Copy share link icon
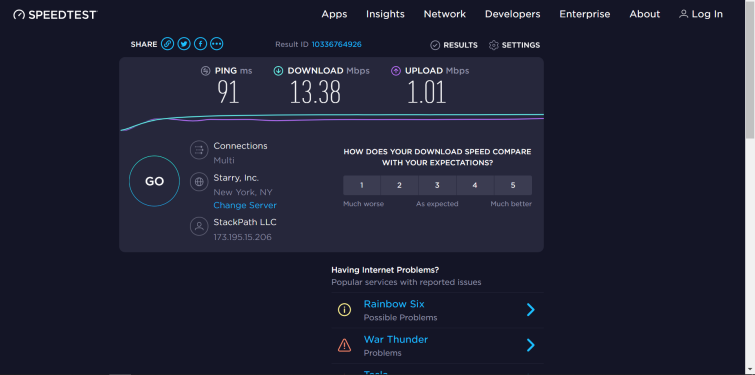The height and width of the screenshot is (375, 755). [167, 44]
